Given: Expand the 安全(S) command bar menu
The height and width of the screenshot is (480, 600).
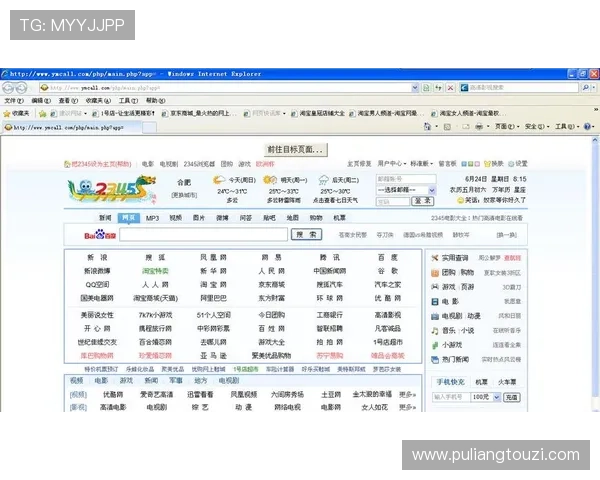Looking at the screenshot, I should click(537, 126).
